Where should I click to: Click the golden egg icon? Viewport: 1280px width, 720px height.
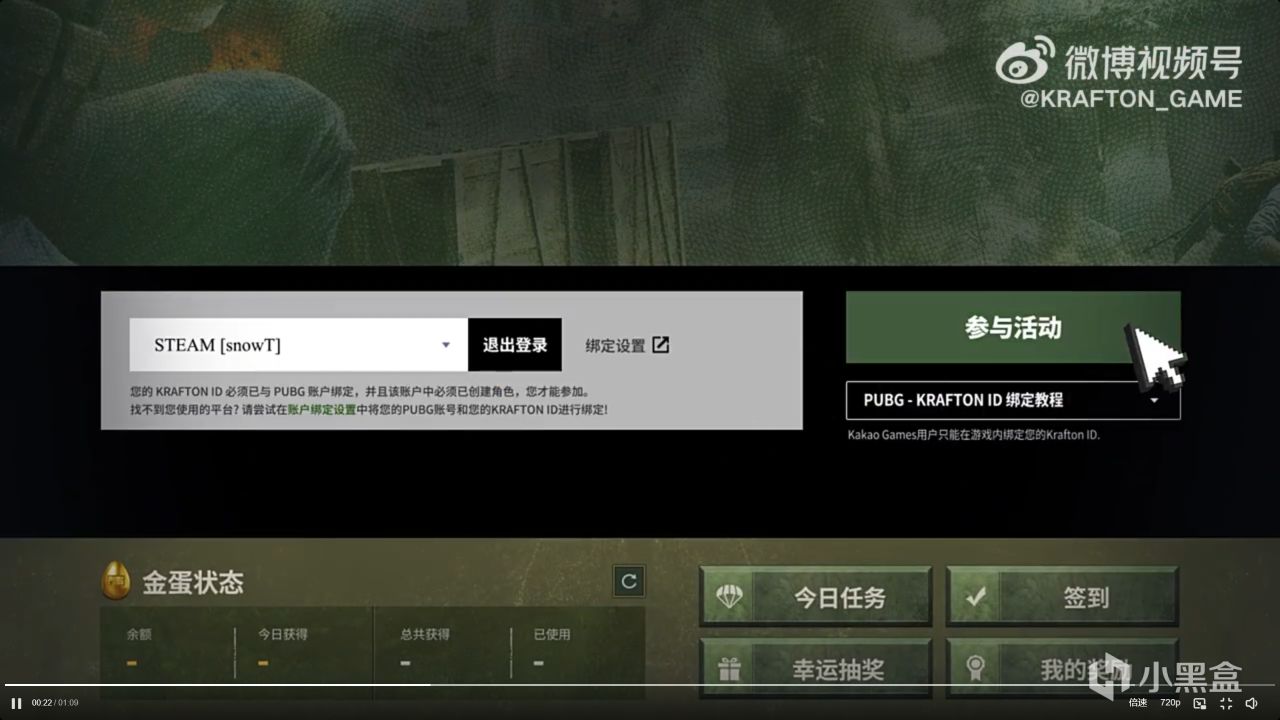point(118,581)
